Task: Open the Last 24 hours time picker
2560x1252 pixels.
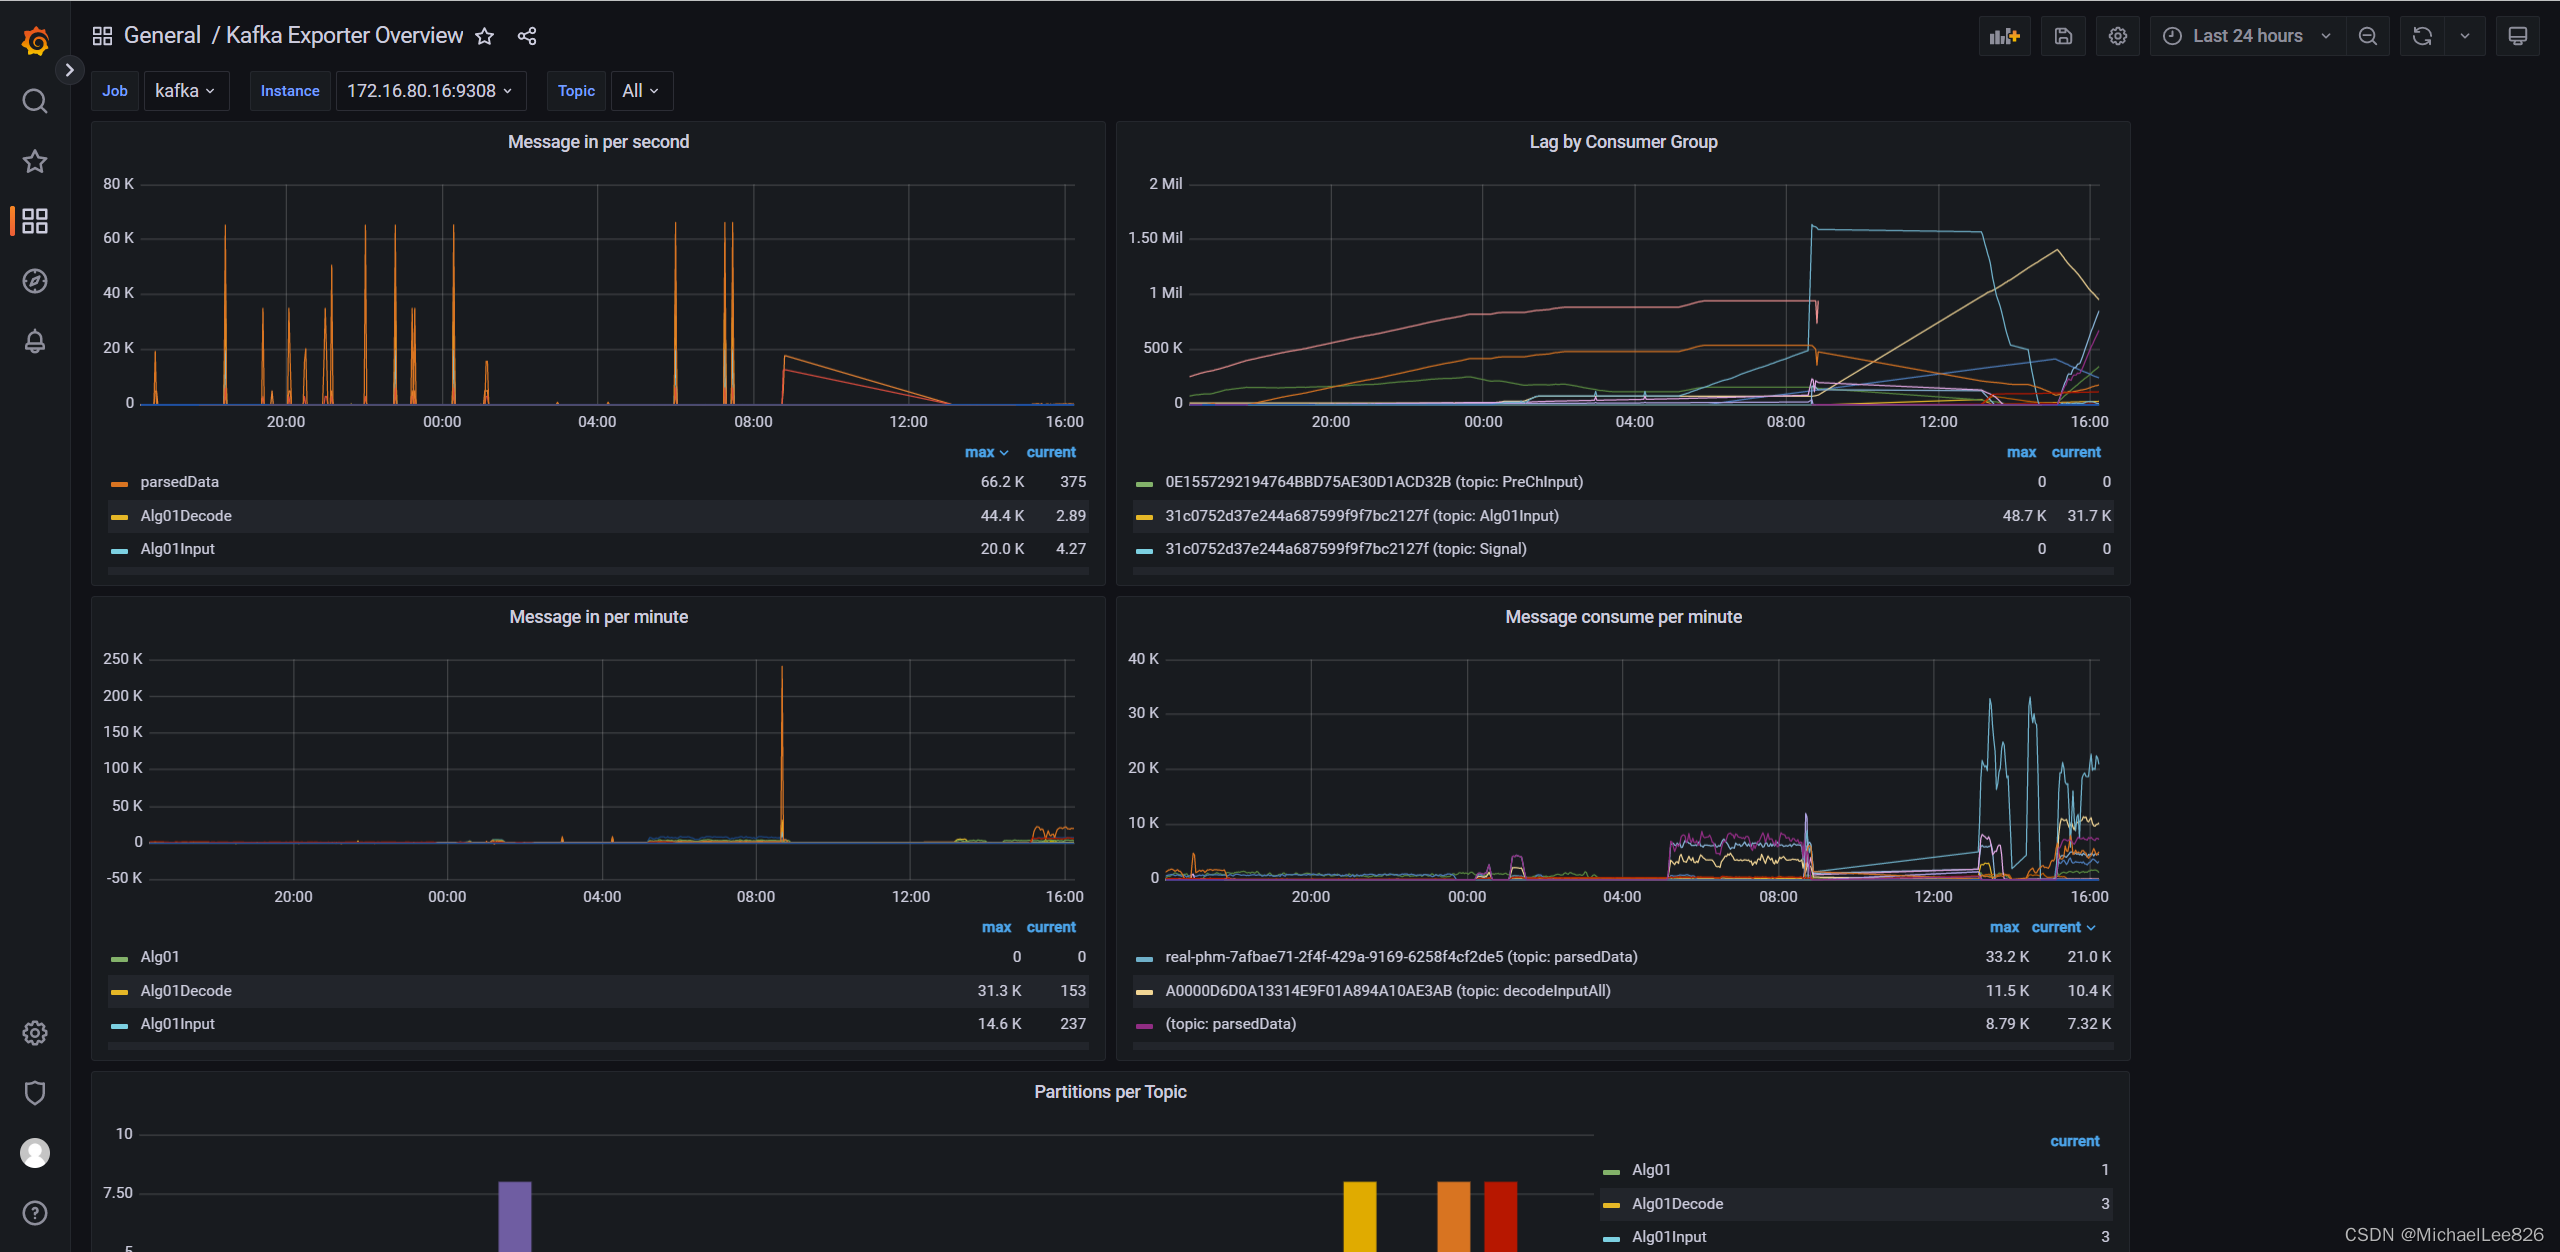Action: click(2248, 36)
